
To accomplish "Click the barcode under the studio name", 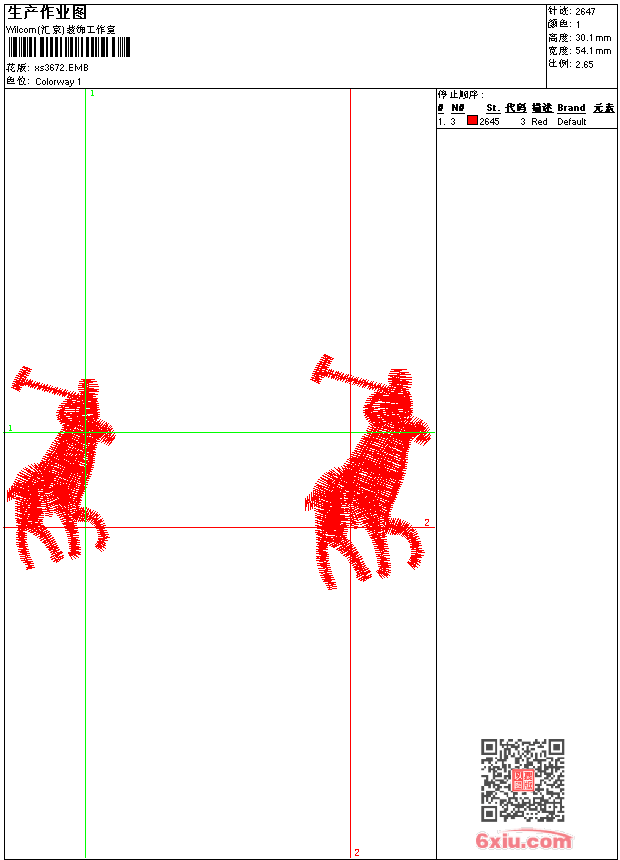I will pyautogui.click(x=69, y=47).
